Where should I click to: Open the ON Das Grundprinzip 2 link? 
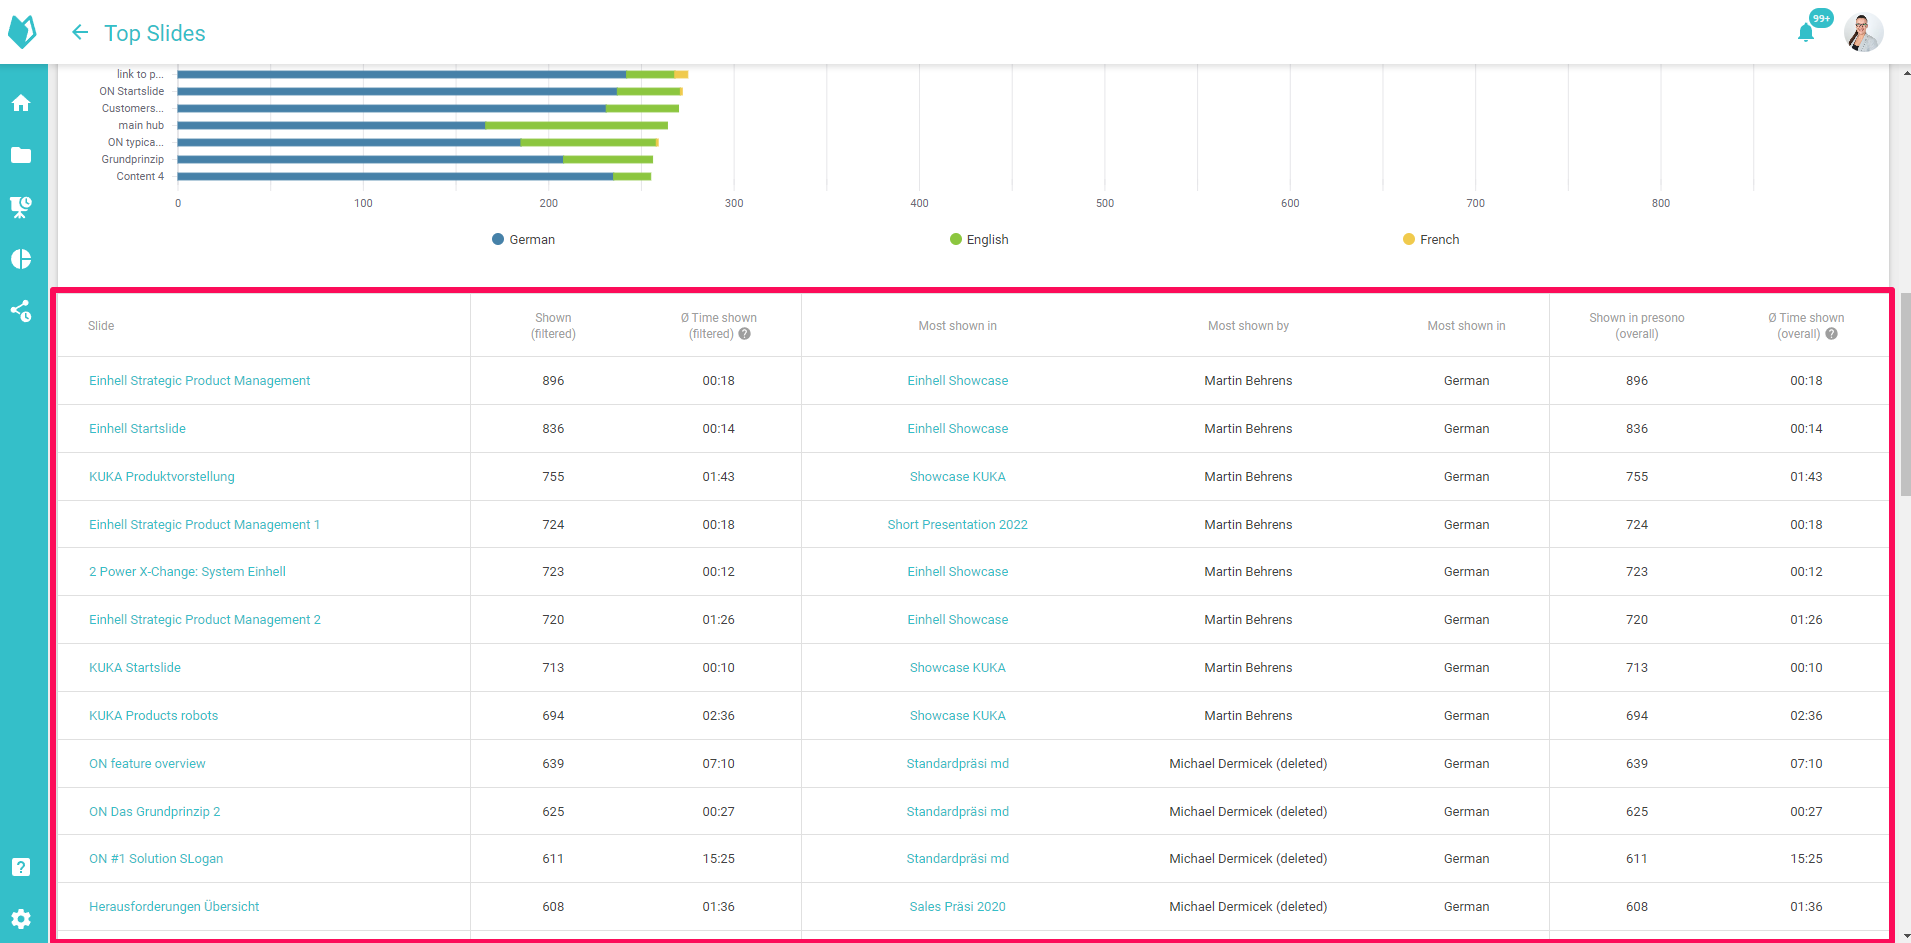pos(154,812)
